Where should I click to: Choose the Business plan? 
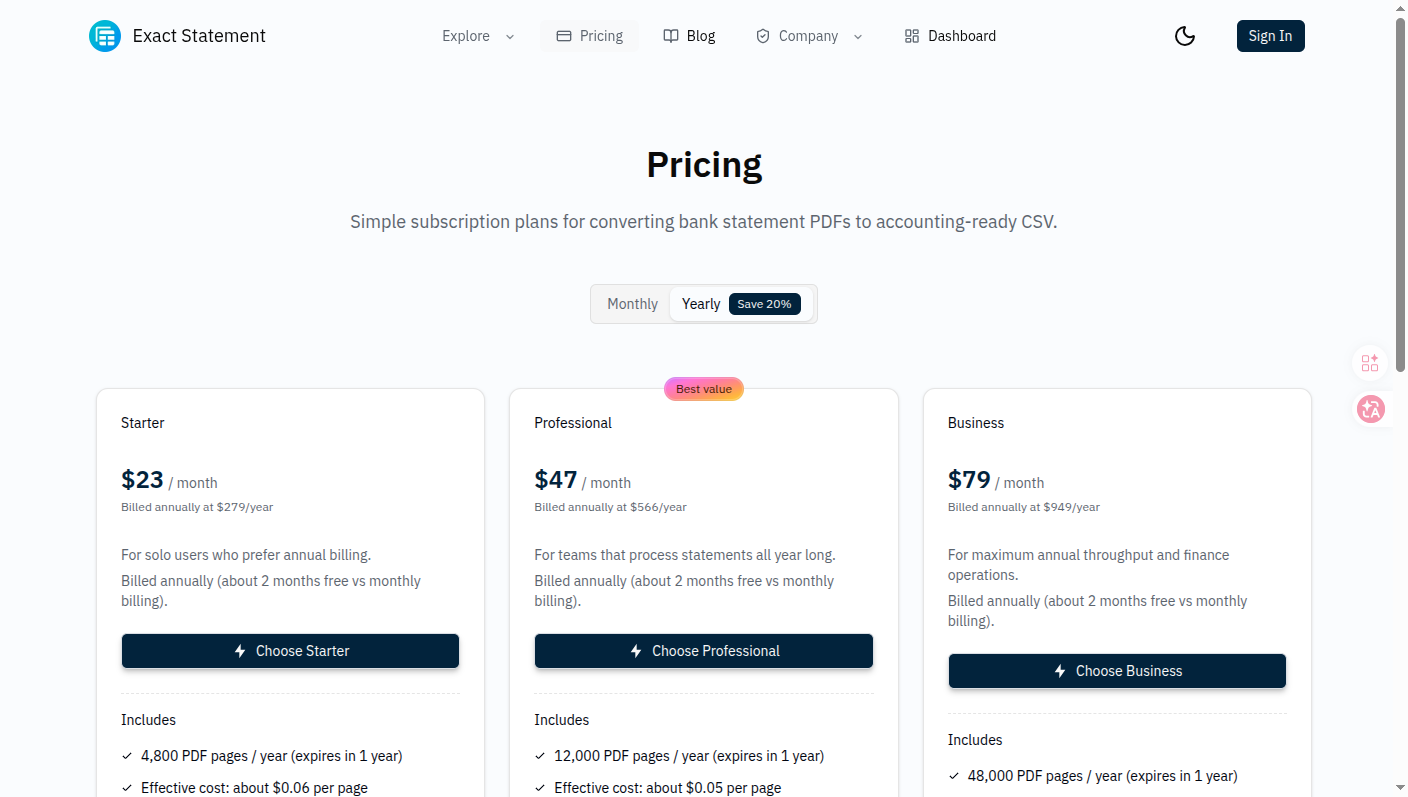(1117, 671)
